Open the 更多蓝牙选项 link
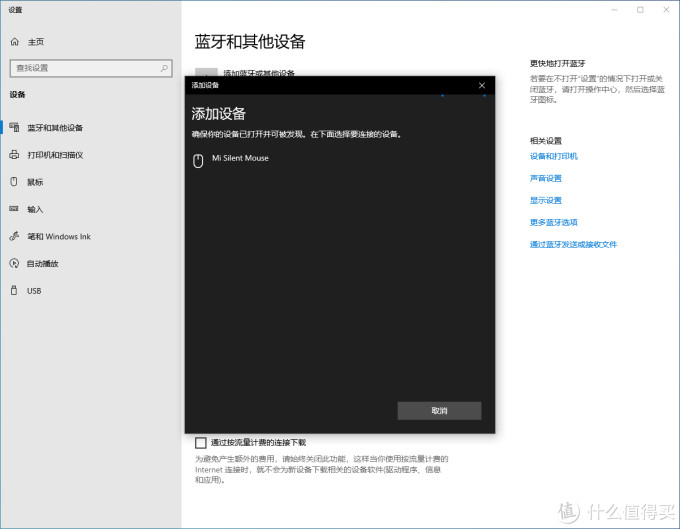This screenshot has height=529, width=680. click(x=554, y=222)
